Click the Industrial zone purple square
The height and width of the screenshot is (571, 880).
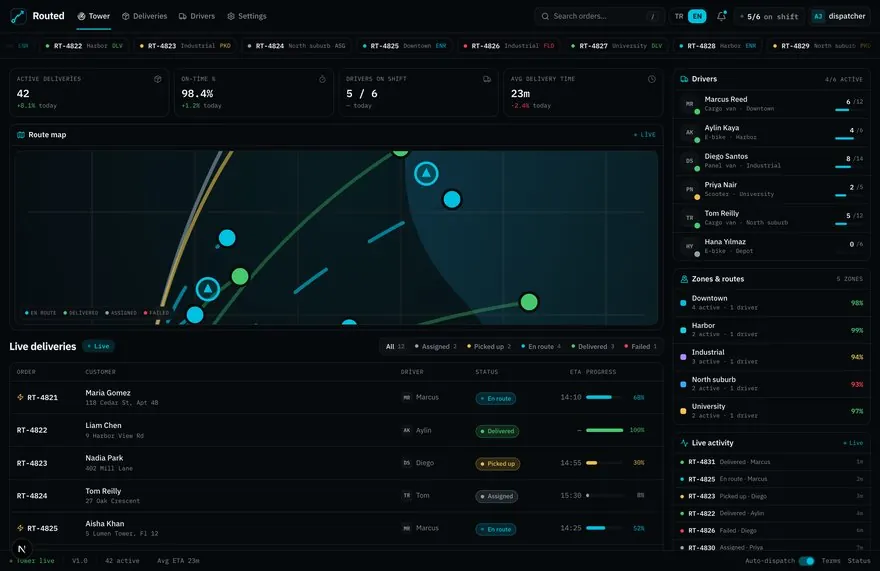[683, 357]
